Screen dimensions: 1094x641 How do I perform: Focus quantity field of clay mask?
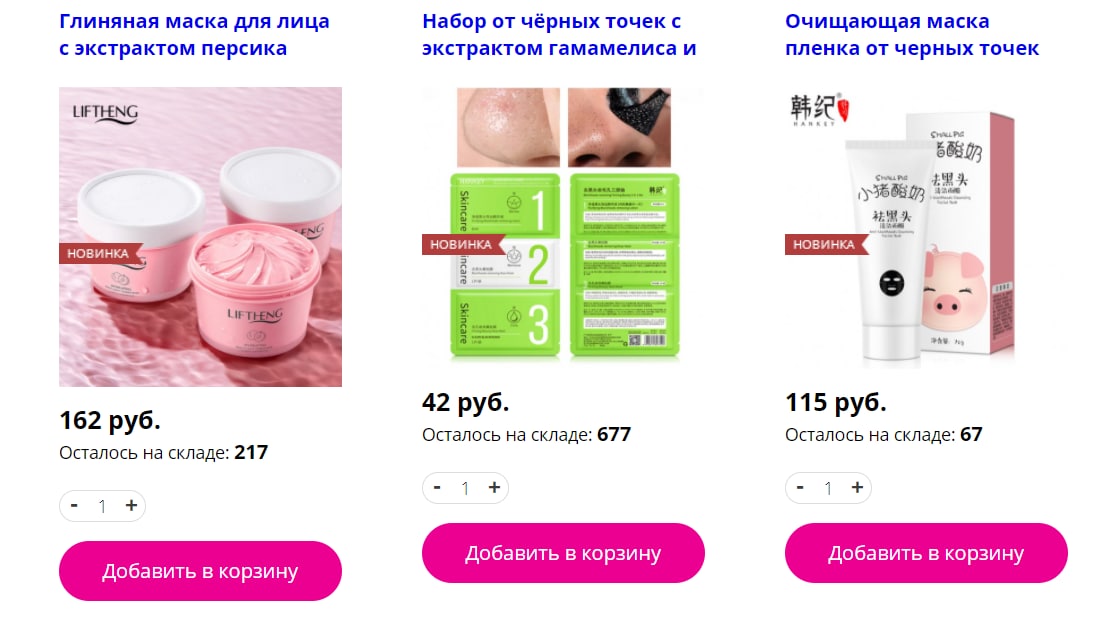point(103,506)
